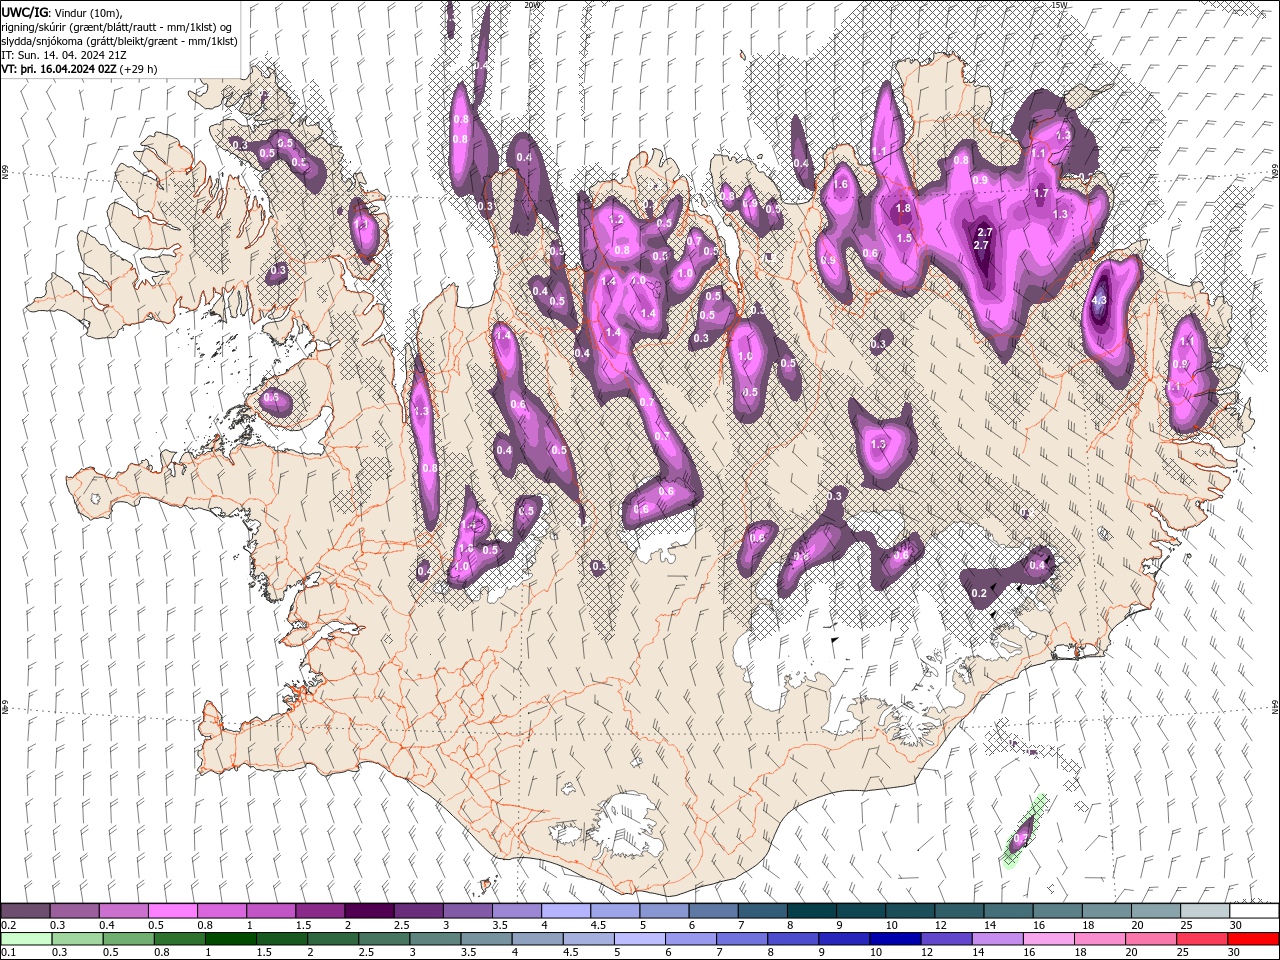Pick the top-row snow swatch between 1.5 and 2
Viewport: 1280px width, 960px height.
(x=319, y=911)
